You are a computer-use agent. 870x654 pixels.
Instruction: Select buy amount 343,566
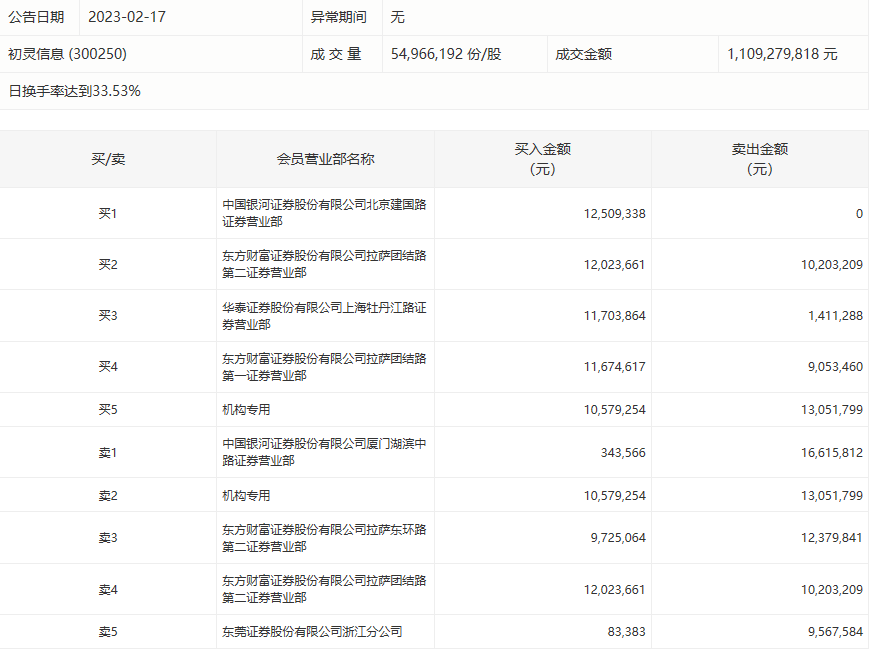tap(623, 453)
